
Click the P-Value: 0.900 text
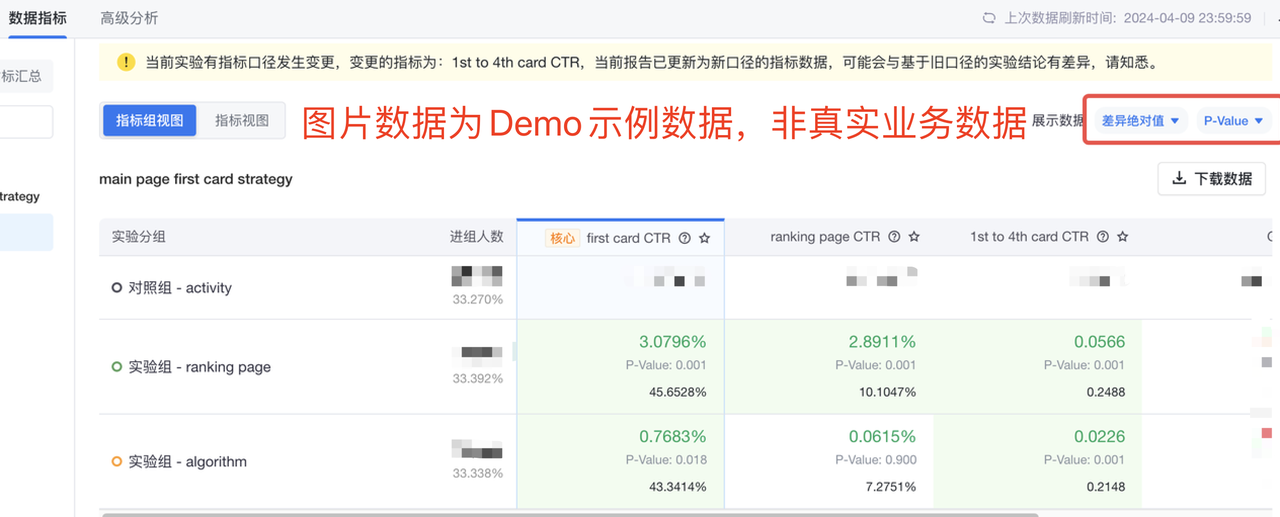875,460
